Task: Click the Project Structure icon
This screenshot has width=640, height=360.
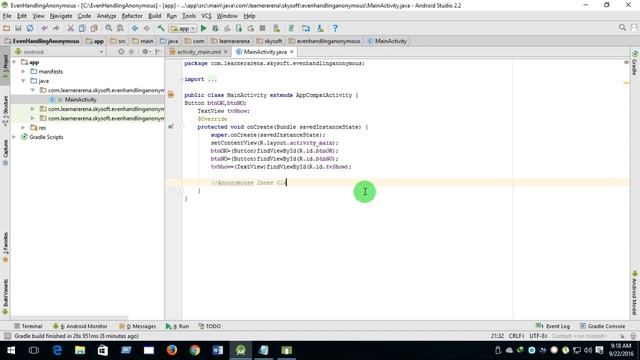Action: point(306,28)
